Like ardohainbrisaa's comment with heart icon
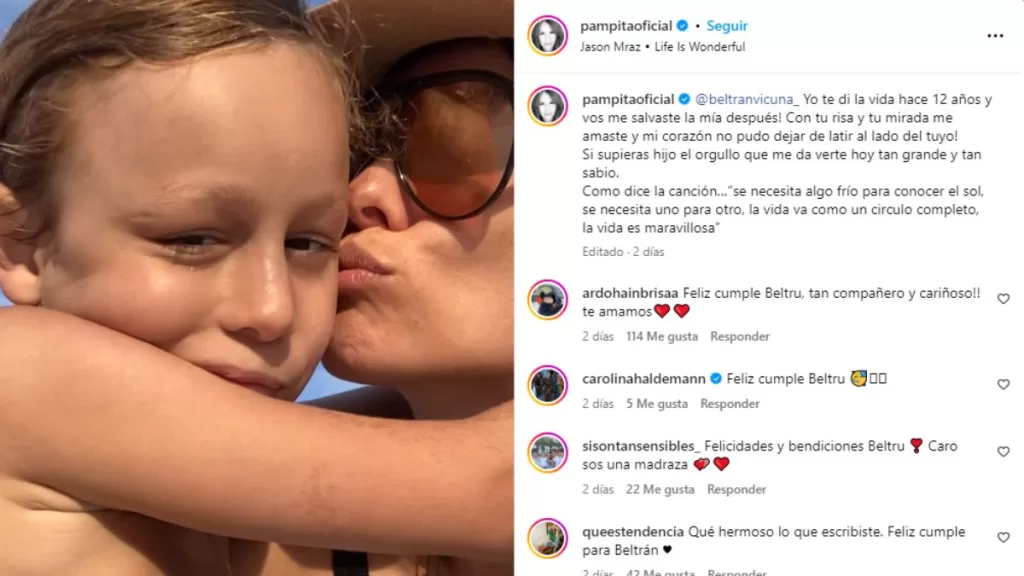 (1003, 299)
